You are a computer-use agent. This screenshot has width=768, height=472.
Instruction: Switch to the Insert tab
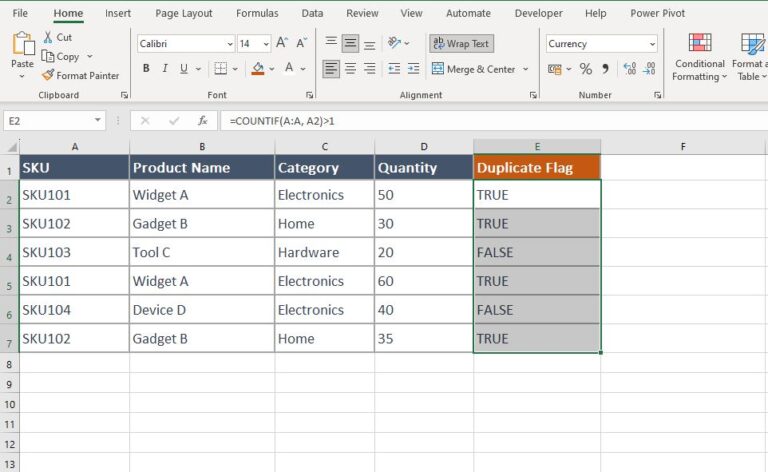(118, 13)
